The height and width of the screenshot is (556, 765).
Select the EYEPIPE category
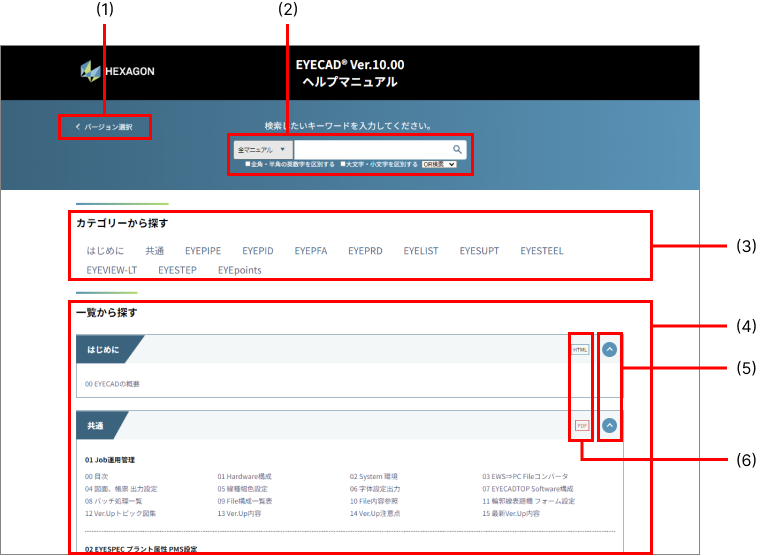(203, 251)
